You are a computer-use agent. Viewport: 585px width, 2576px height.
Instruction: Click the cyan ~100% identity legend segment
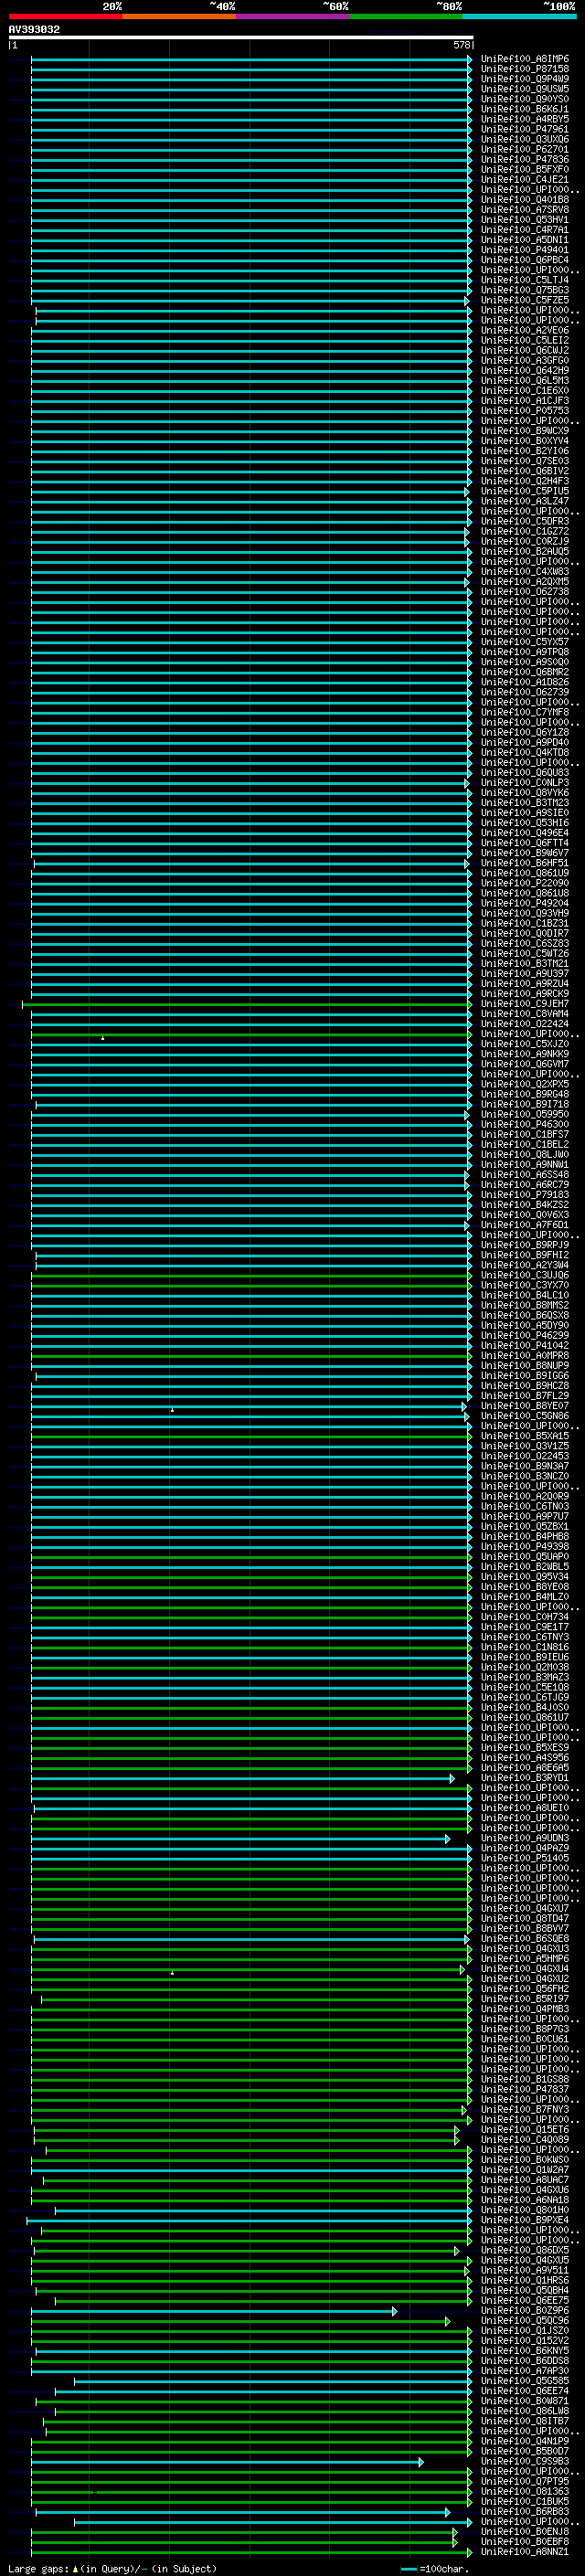coord(519,16)
